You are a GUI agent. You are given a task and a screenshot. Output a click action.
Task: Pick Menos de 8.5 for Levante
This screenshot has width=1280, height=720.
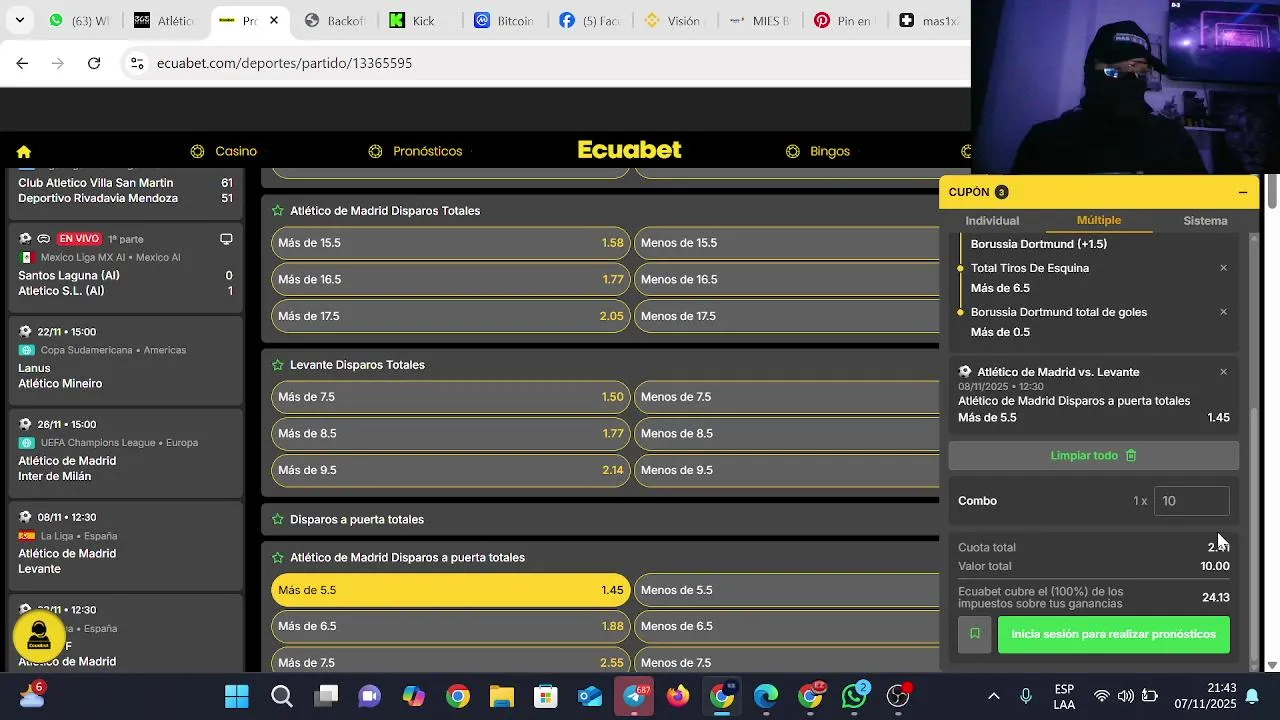pyautogui.click(x=788, y=433)
